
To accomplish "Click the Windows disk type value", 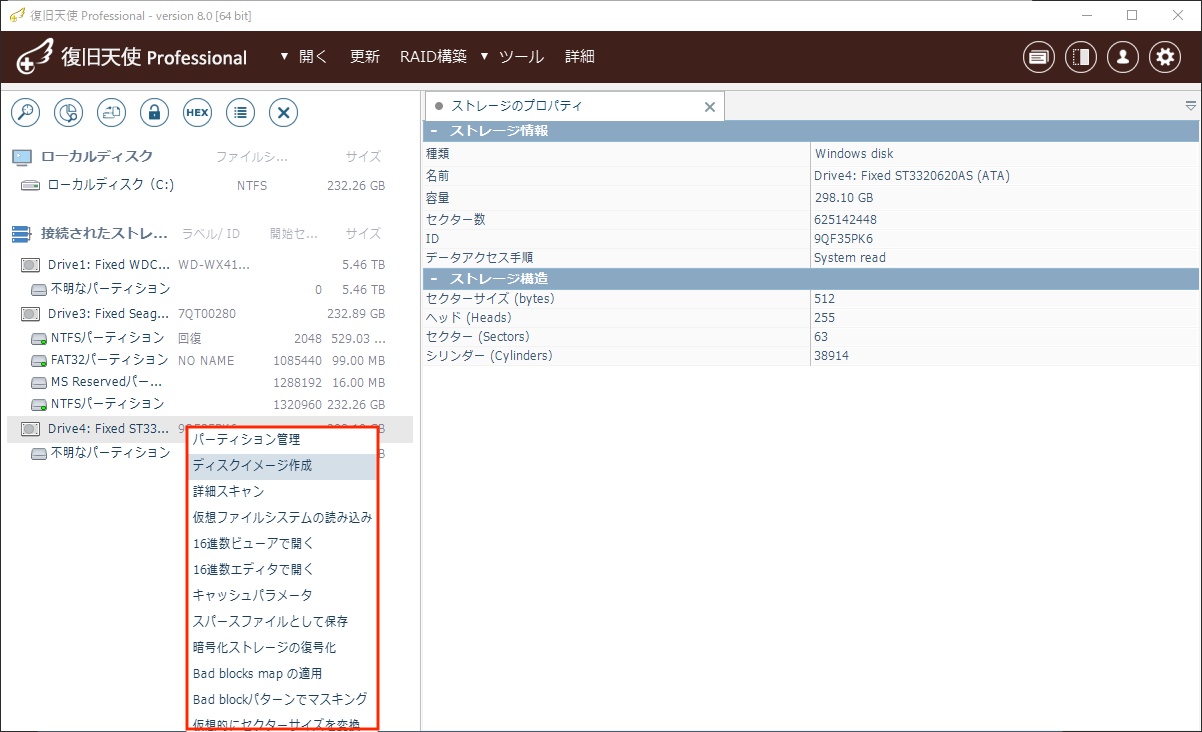I will tap(854, 154).
